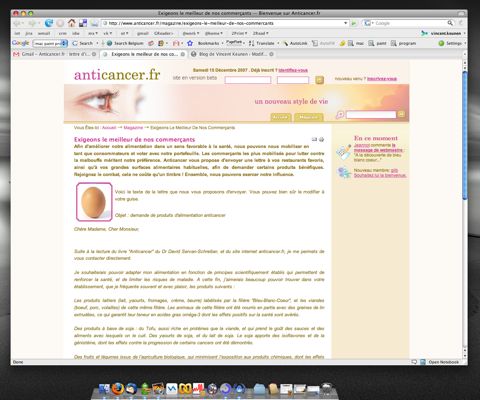The image size is (480, 400).
Task: Click the vertical scrollbar thumb
Action: click(x=465, y=135)
